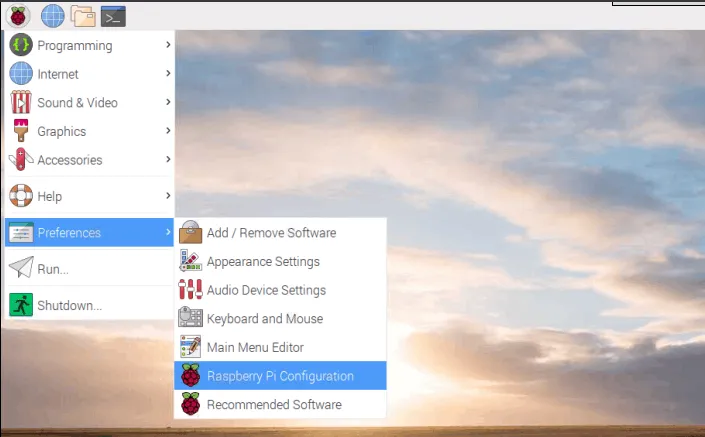The height and width of the screenshot is (437, 705).
Task: Click the Appearance Settings icon
Action: point(190,262)
